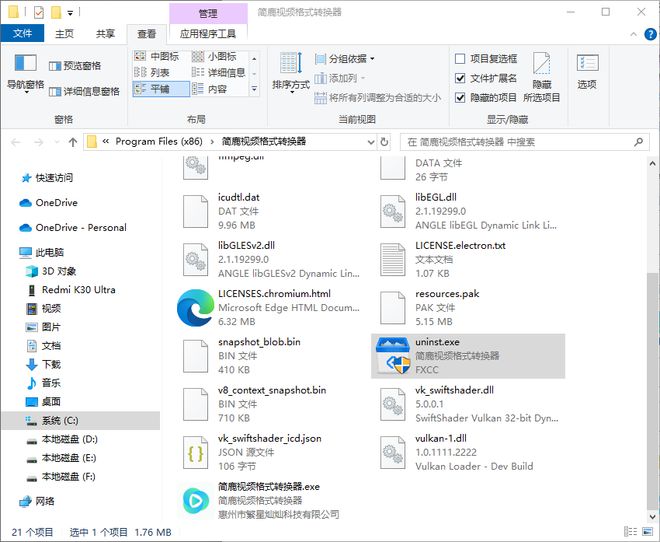Open Downloads (下载) folder in sidebar
This screenshot has height=542, width=660.
pos(51,364)
